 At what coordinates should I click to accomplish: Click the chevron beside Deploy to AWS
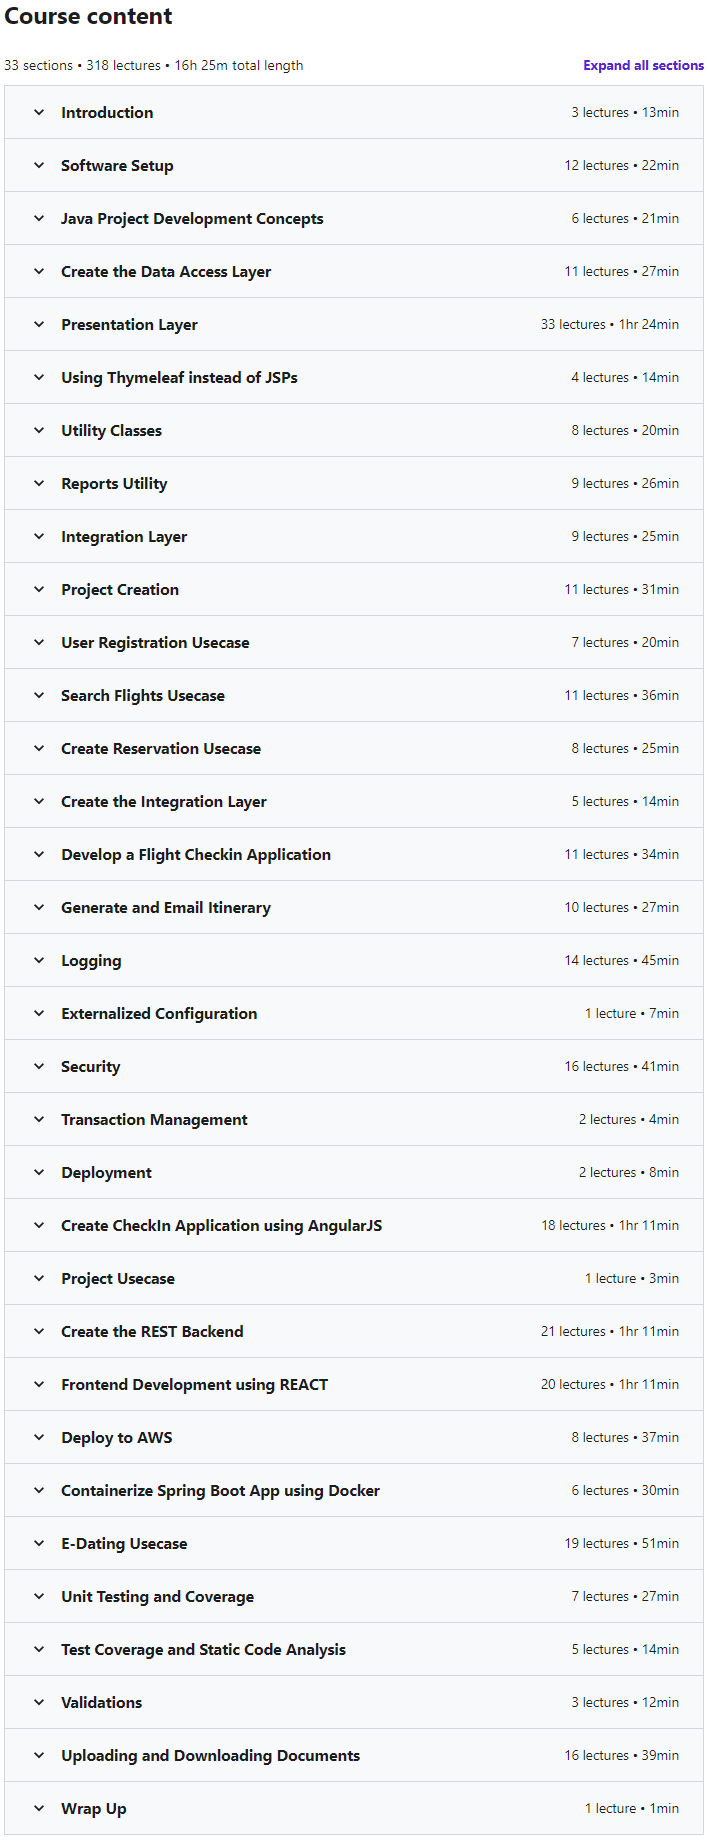click(x=39, y=1437)
